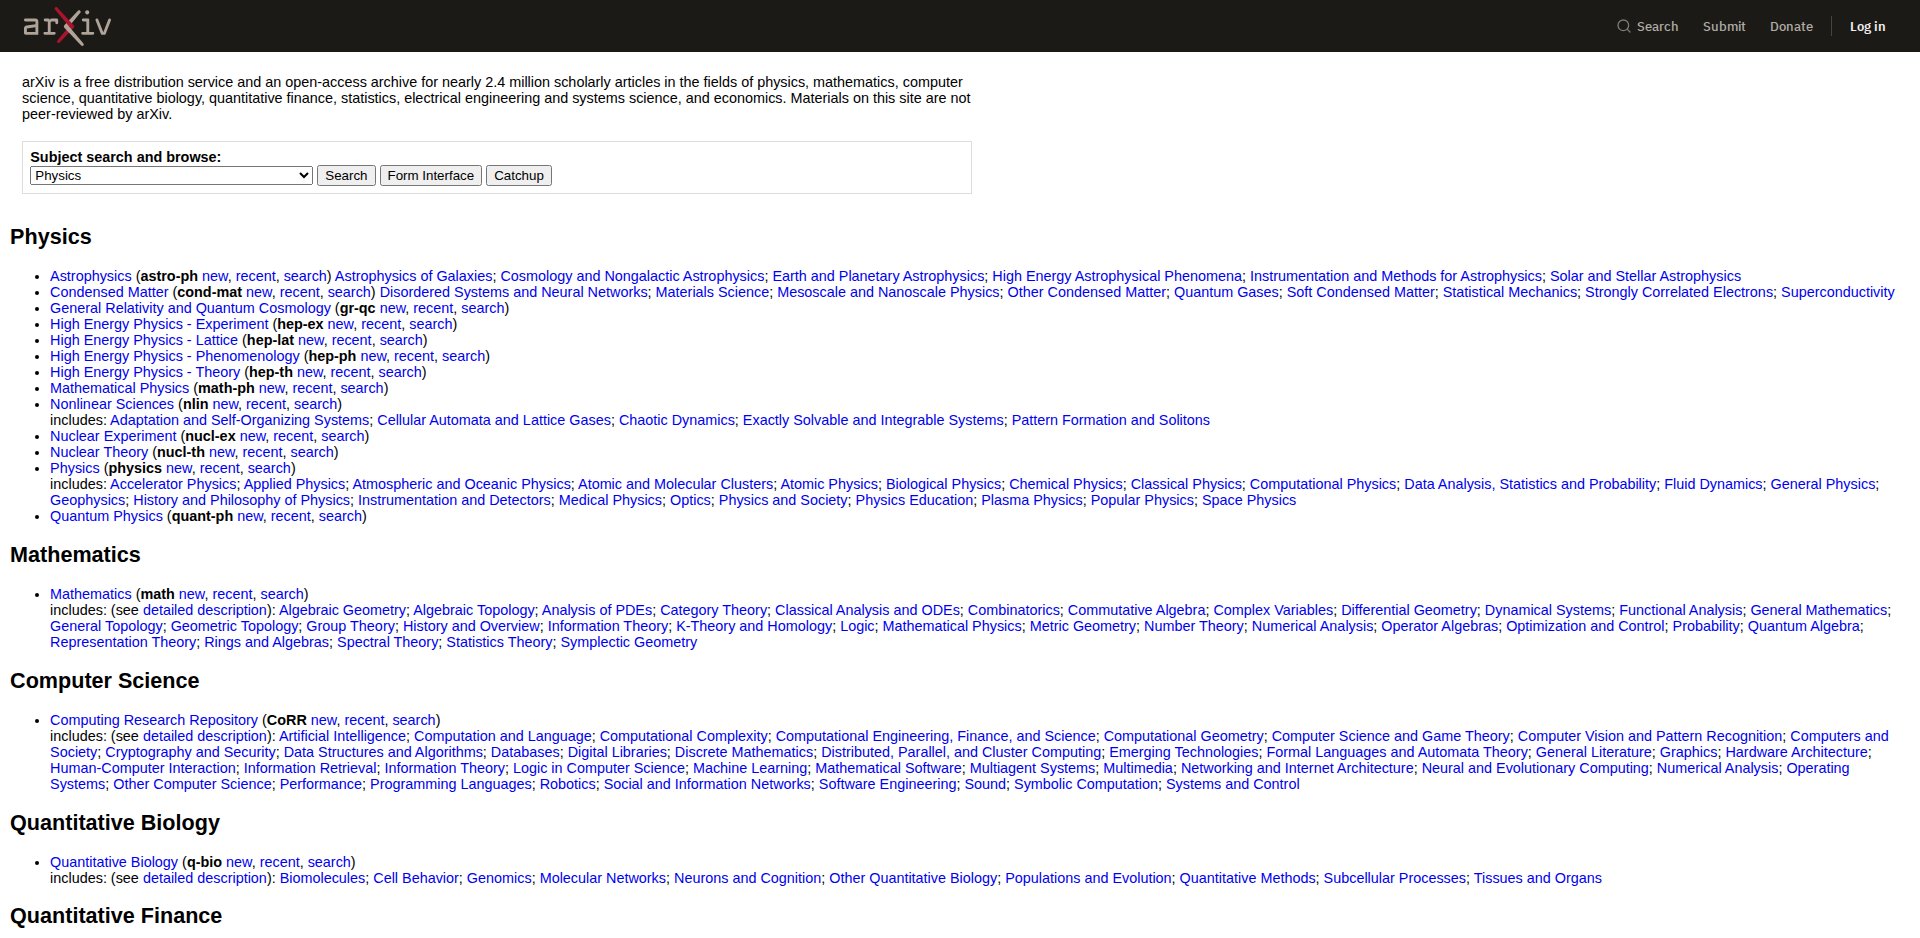Open Fluid Dynamics category
1920x938 pixels.
click(1713, 484)
